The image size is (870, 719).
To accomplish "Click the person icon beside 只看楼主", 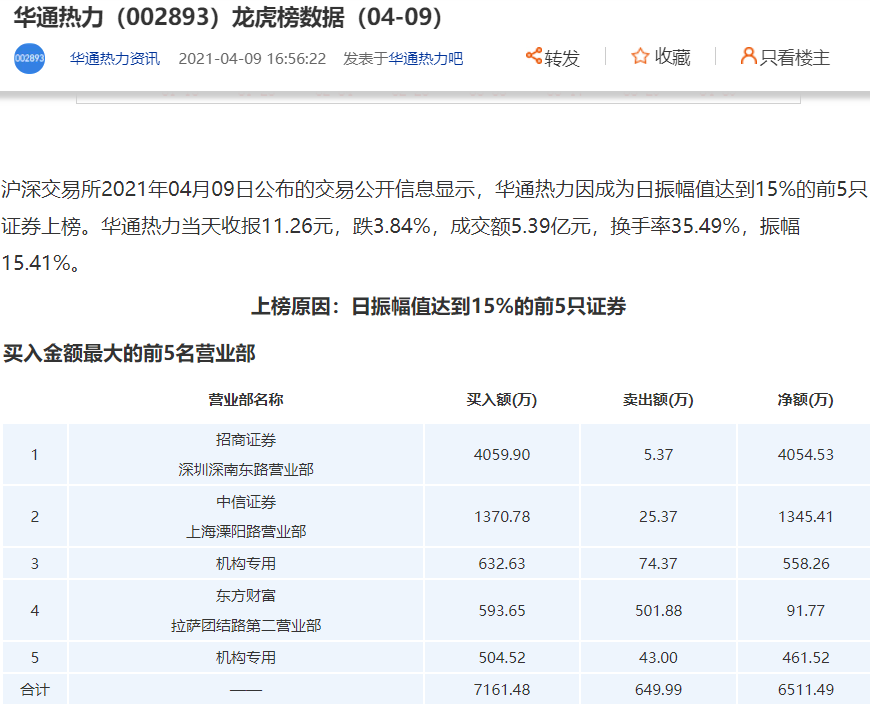I will click(x=748, y=56).
